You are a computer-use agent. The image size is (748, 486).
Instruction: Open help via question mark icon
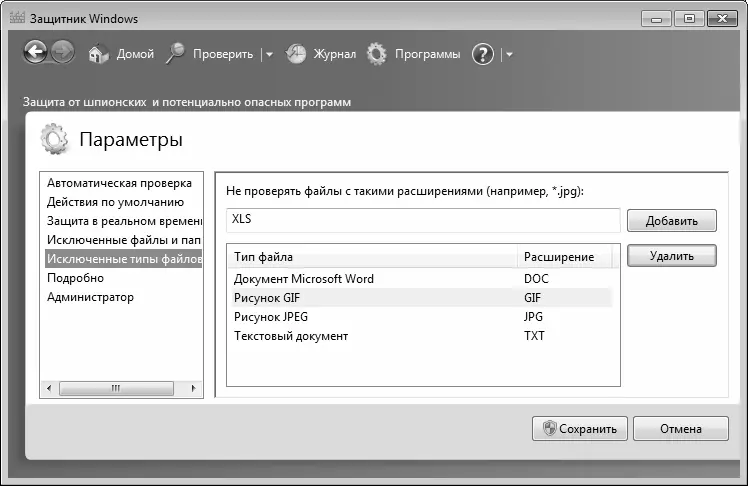(x=483, y=54)
